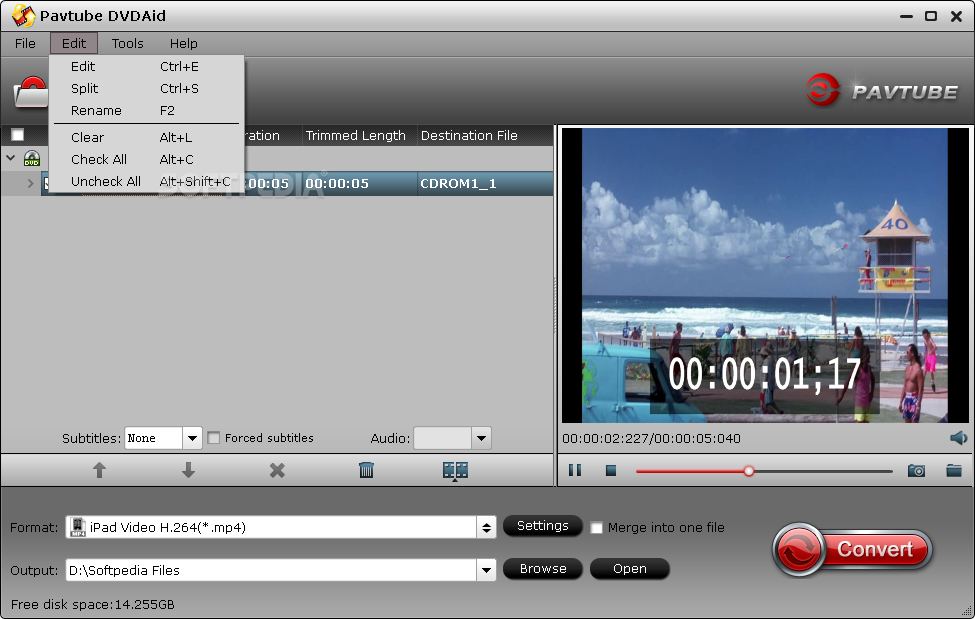Remove selected item with X icon
975x619 pixels.
[x=277, y=470]
